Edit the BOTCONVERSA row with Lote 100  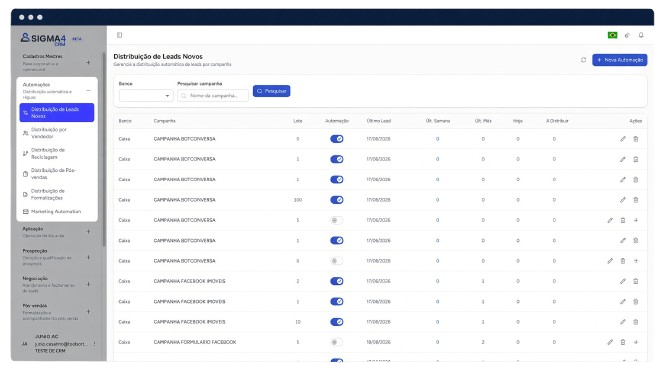click(623, 200)
